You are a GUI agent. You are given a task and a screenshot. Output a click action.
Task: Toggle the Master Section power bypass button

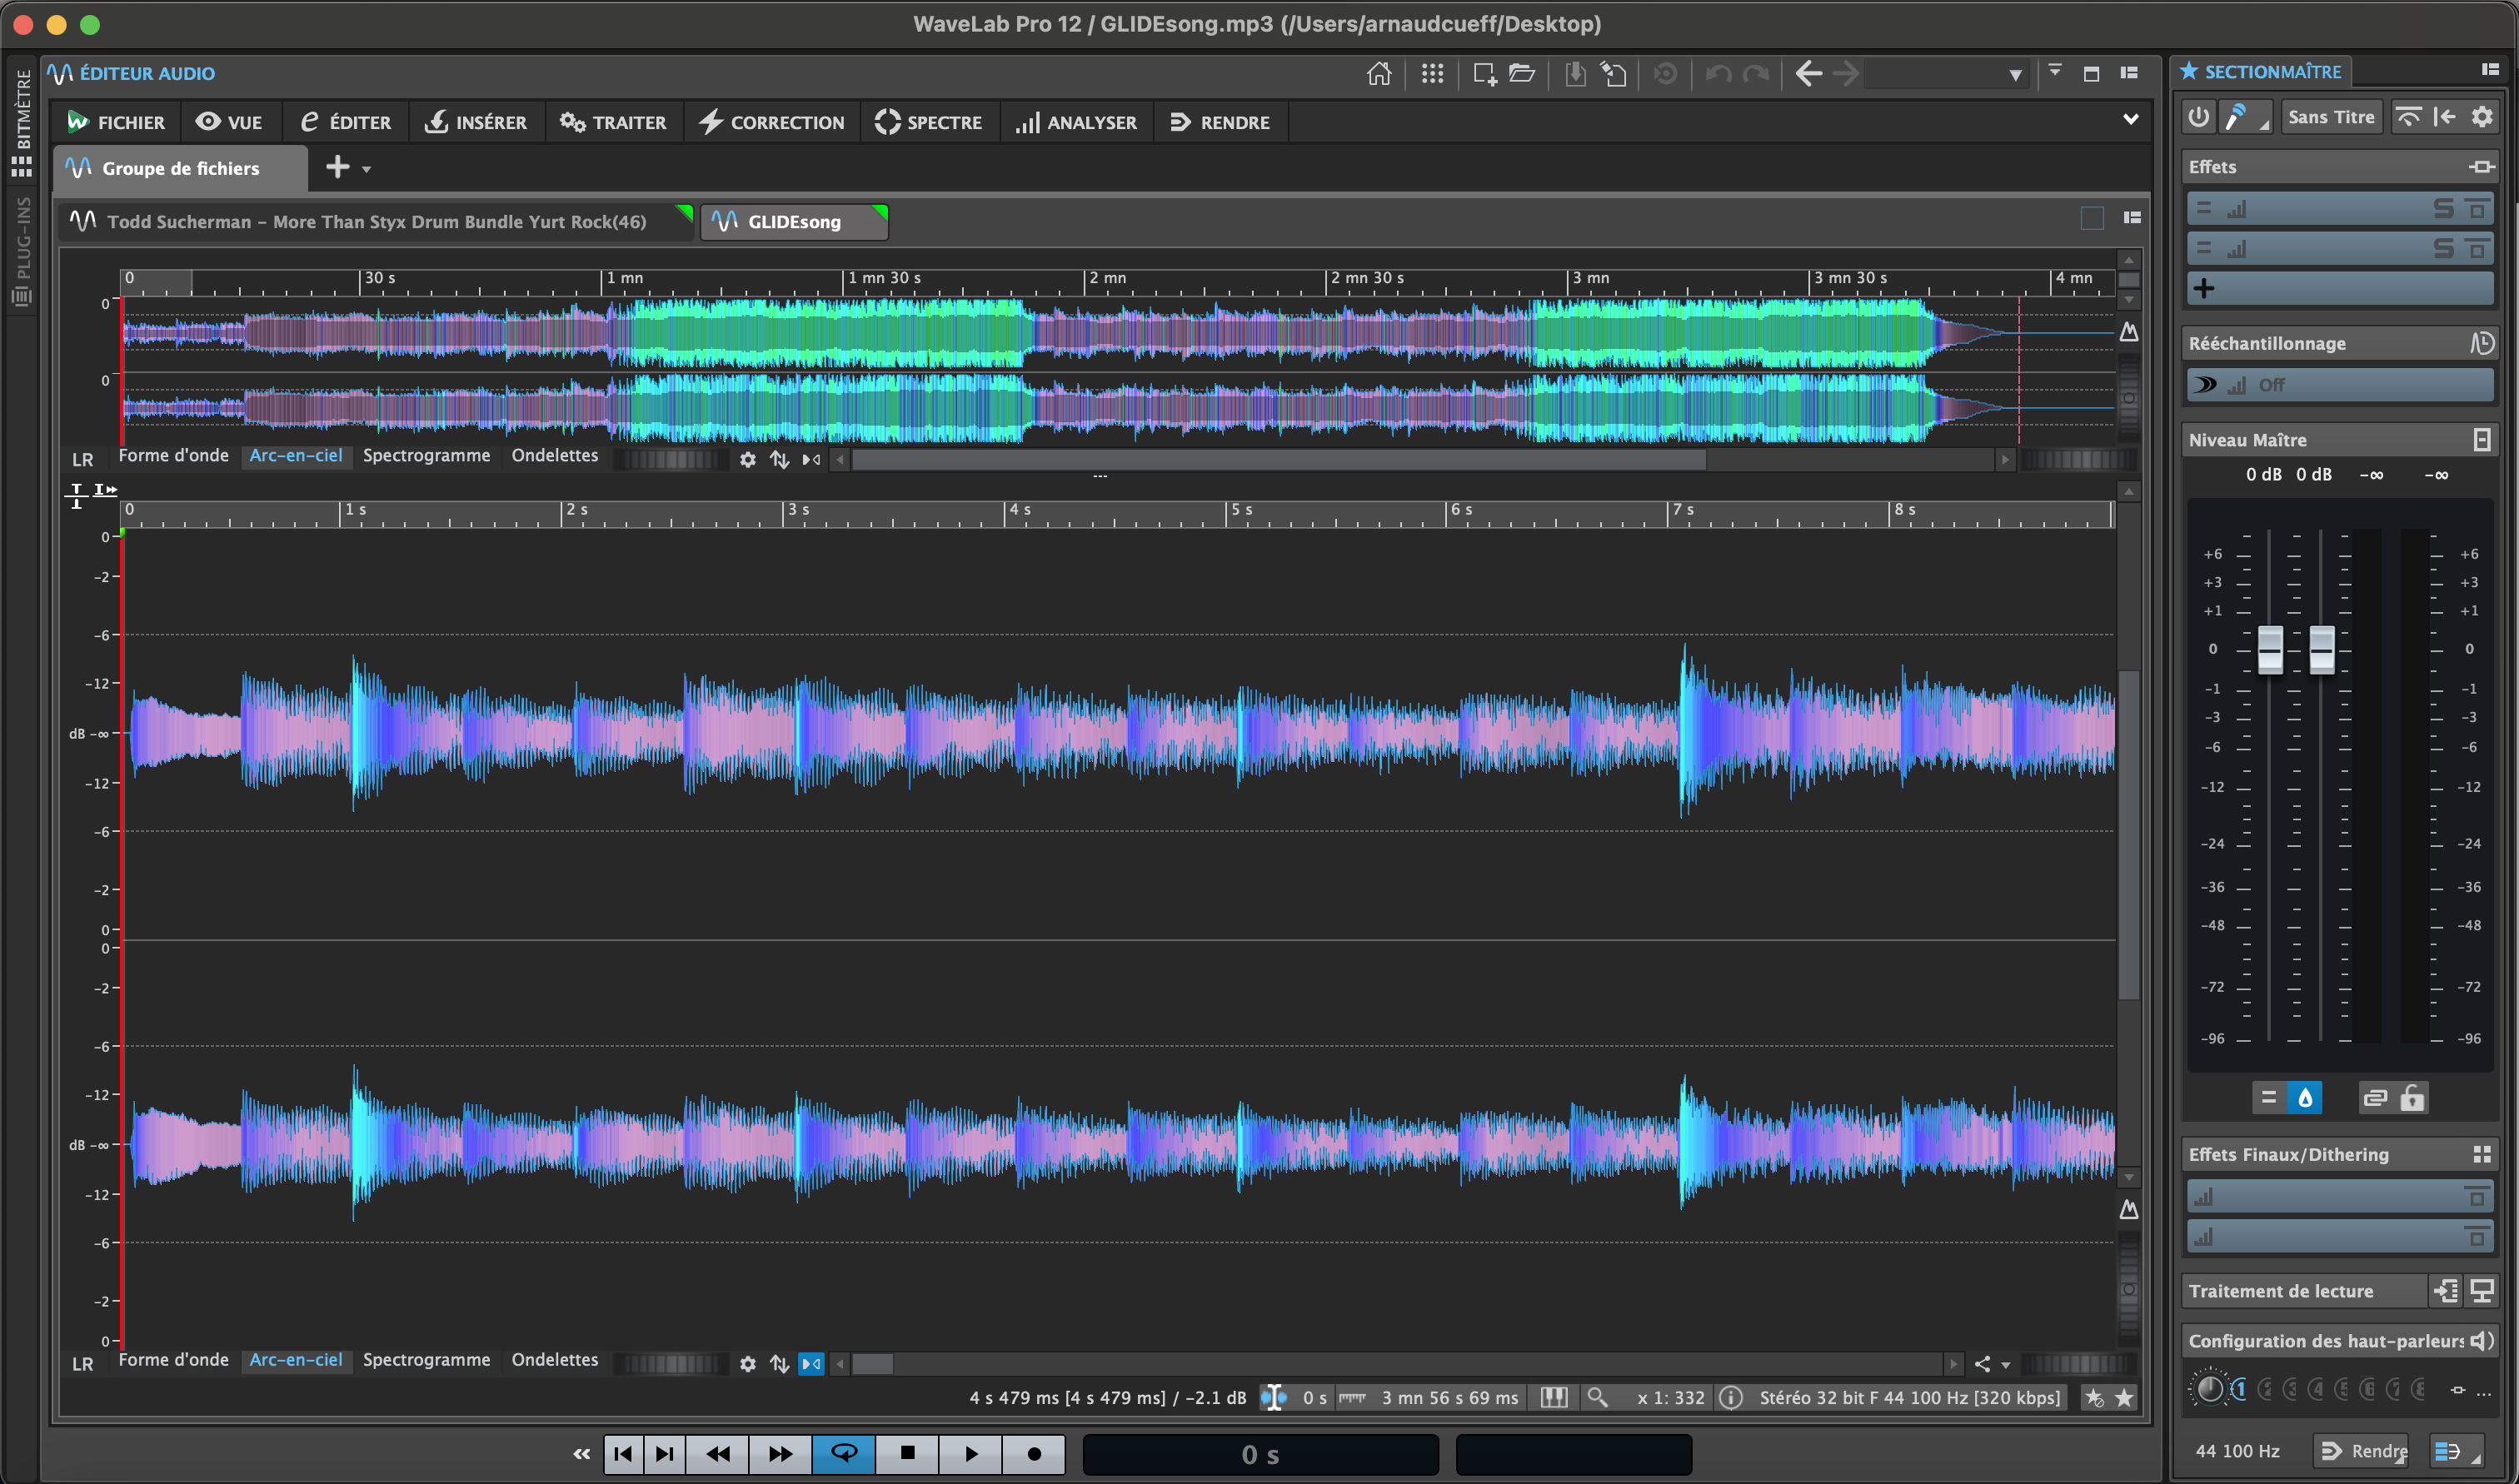coord(2198,117)
